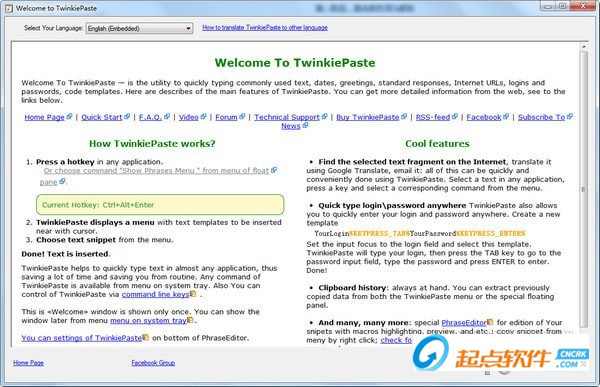Click external-link icon beside Buy TwinkiePaste
This screenshot has width=600, height=387.
[x=404, y=116]
